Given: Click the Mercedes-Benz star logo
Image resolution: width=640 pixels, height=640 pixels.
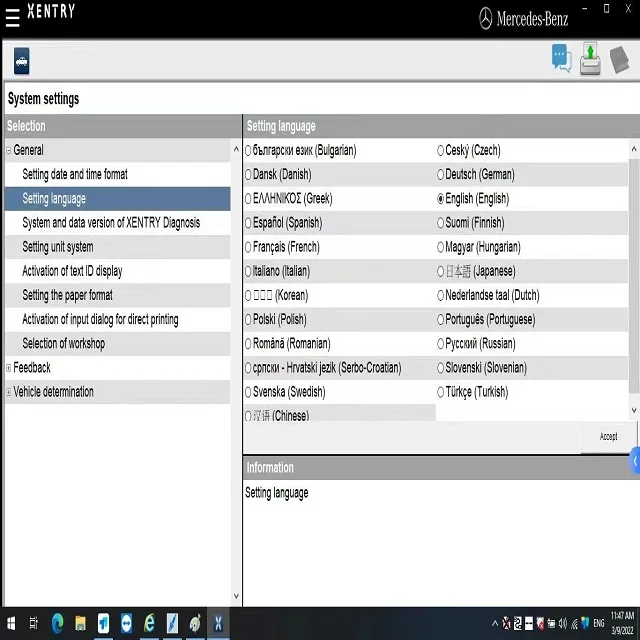Looking at the screenshot, I should 485,19.
